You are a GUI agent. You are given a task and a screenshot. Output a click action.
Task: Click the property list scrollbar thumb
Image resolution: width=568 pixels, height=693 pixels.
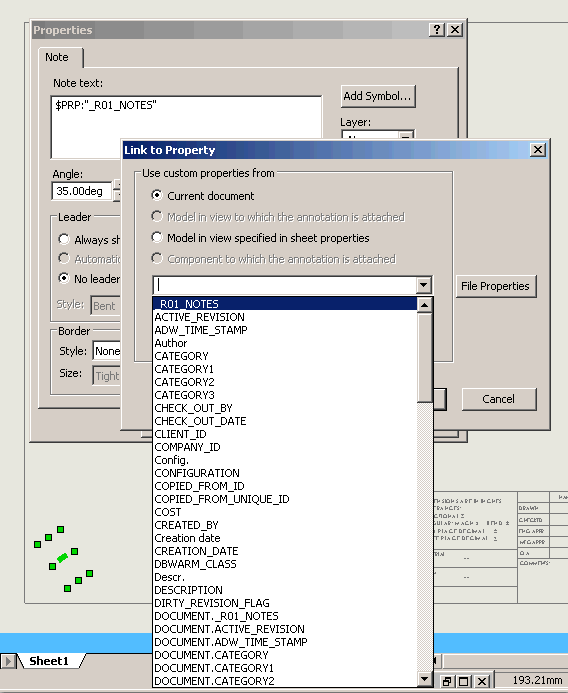click(424, 358)
